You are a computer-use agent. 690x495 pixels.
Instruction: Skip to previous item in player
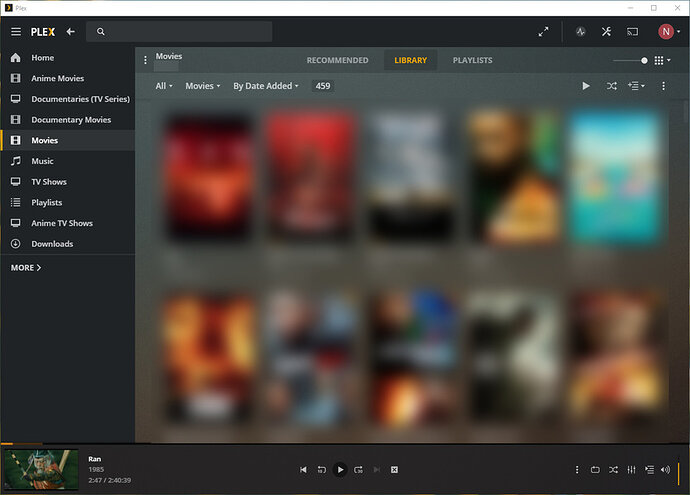click(x=303, y=469)
